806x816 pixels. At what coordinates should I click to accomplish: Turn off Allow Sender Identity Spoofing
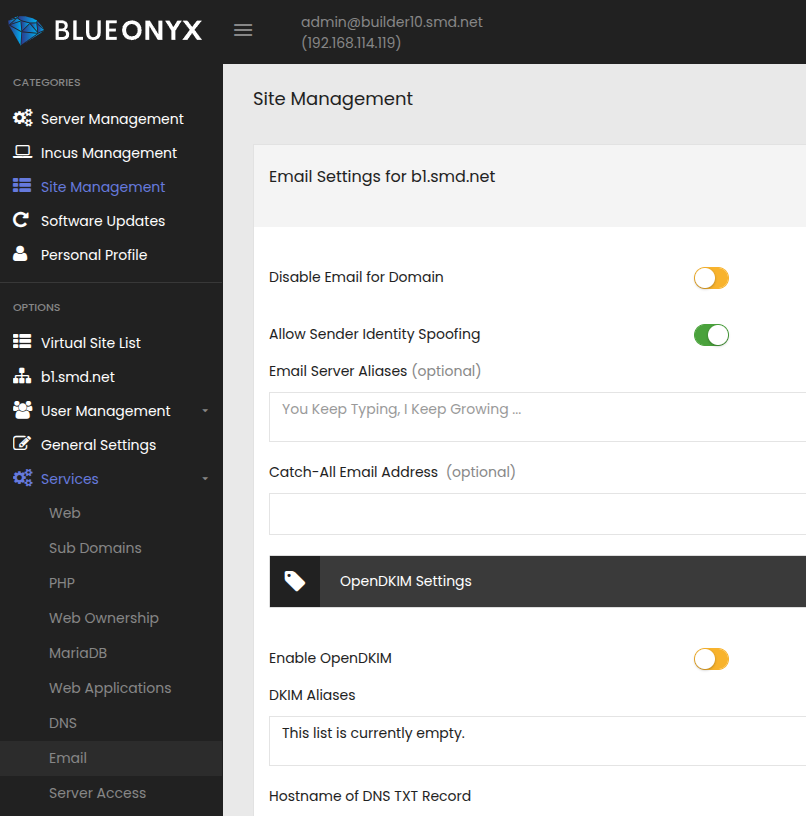[x=711, y=335]
